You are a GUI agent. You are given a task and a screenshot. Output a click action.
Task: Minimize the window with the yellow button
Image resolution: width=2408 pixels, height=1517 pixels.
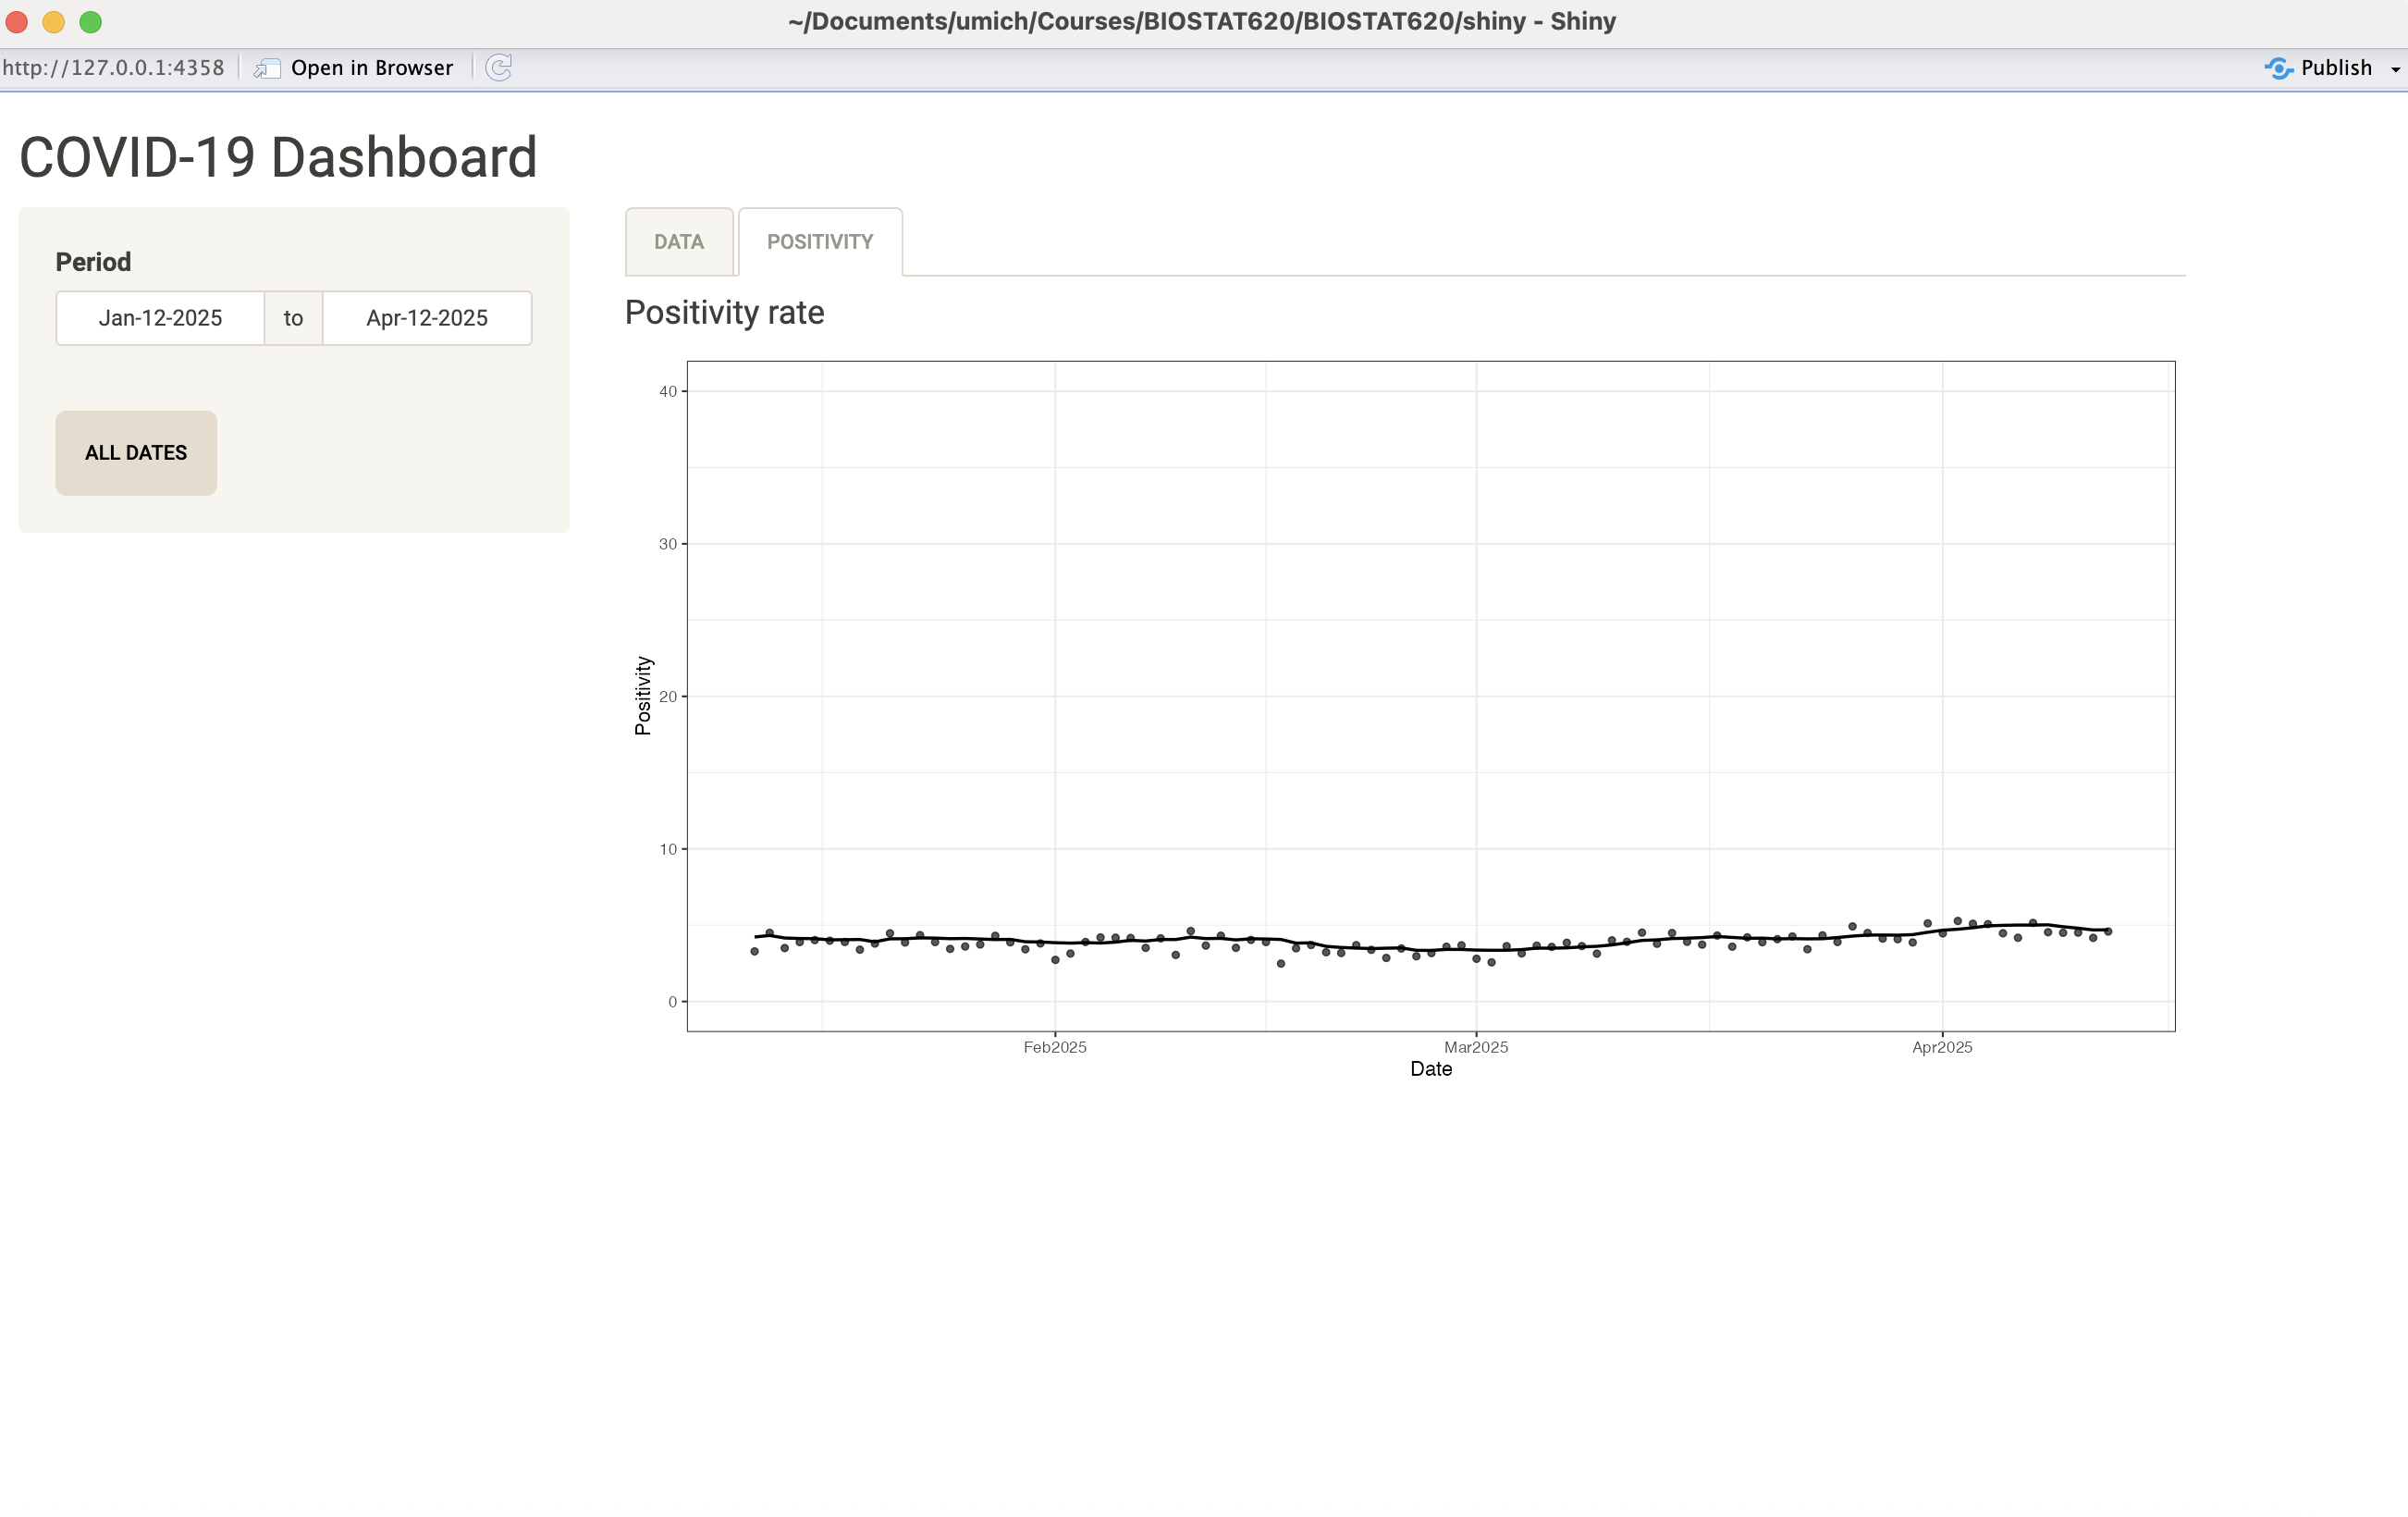click(54, 22)
